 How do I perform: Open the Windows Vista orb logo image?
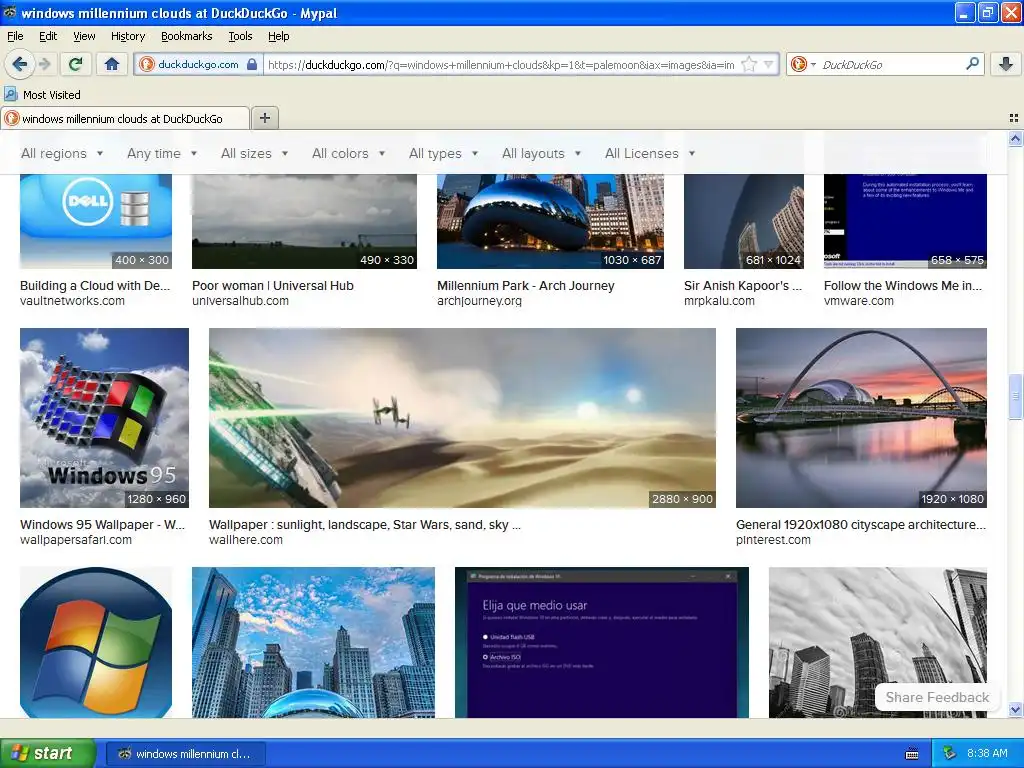click(x=96, y=643)
